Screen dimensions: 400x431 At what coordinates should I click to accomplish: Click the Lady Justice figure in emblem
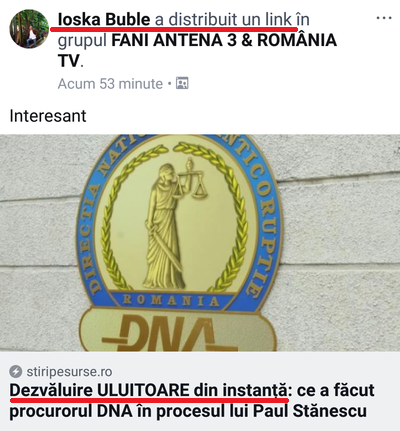coord(164,227)
